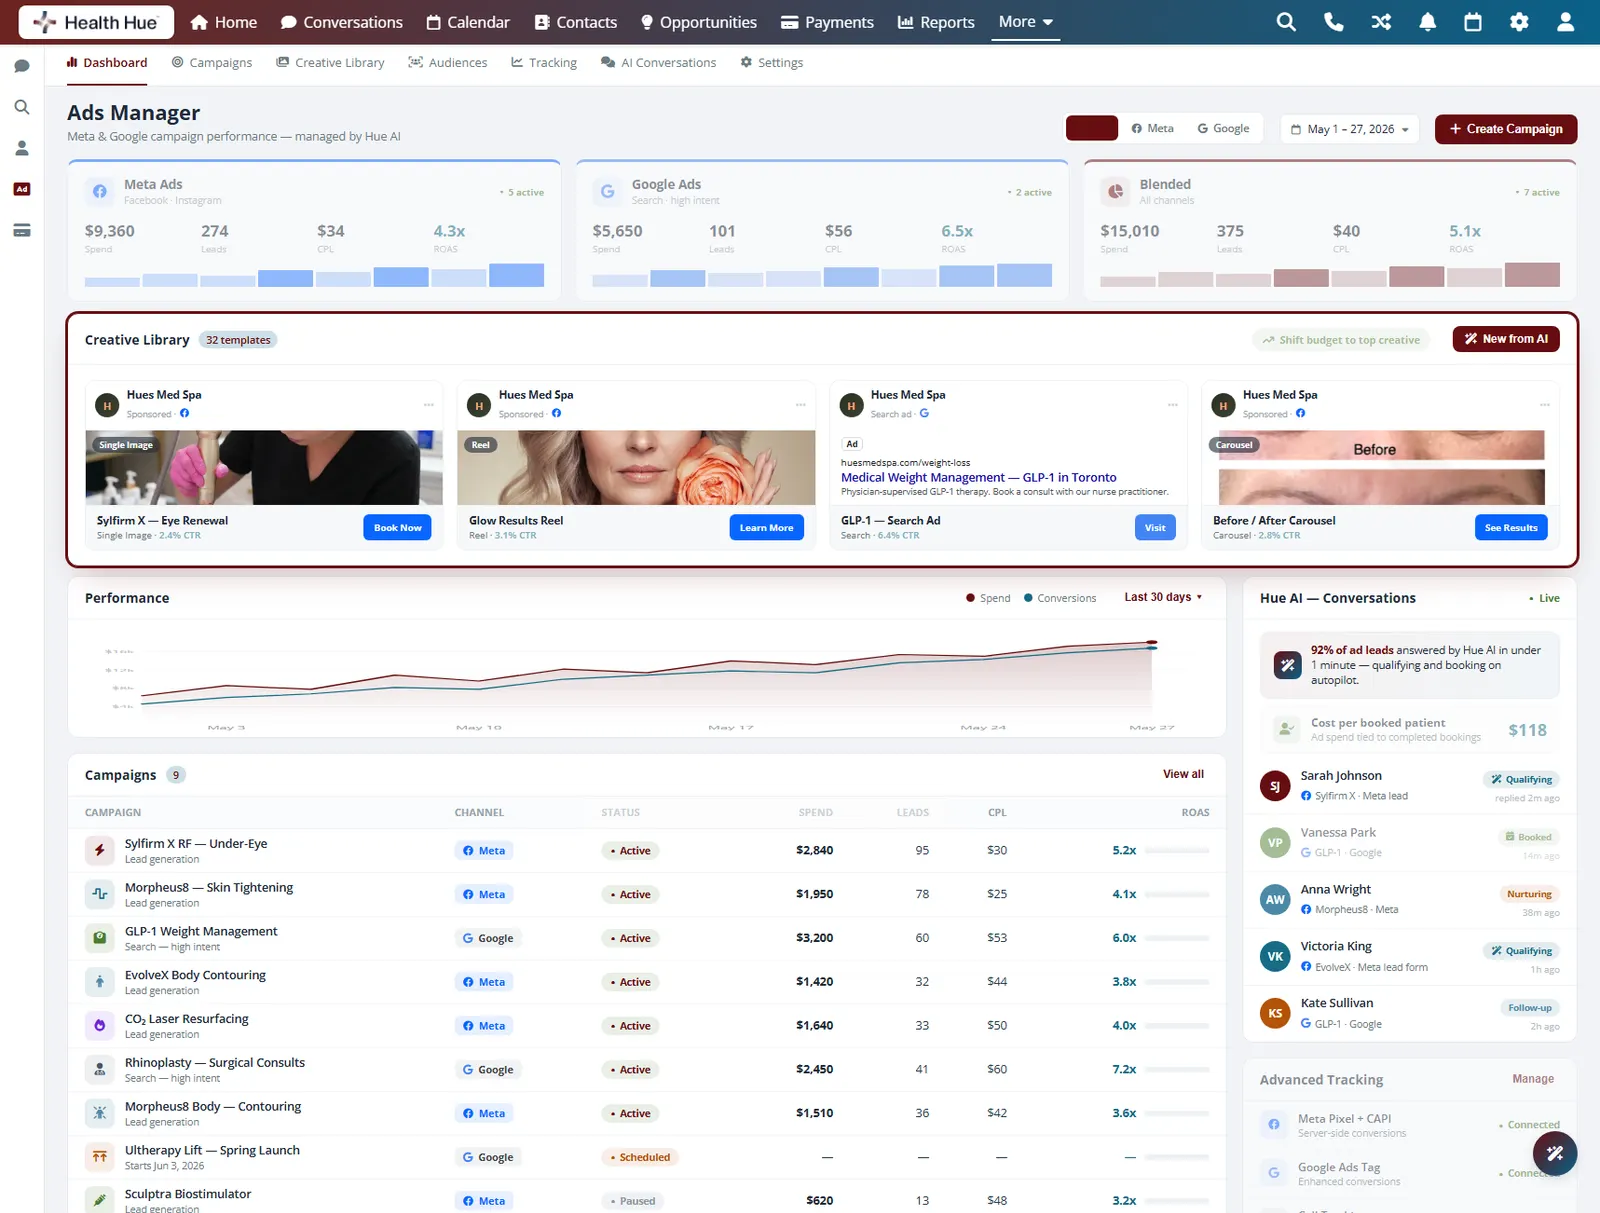Open the calendar icon beside the bell
The image size is (1600, 1213).
(1473, 22)
